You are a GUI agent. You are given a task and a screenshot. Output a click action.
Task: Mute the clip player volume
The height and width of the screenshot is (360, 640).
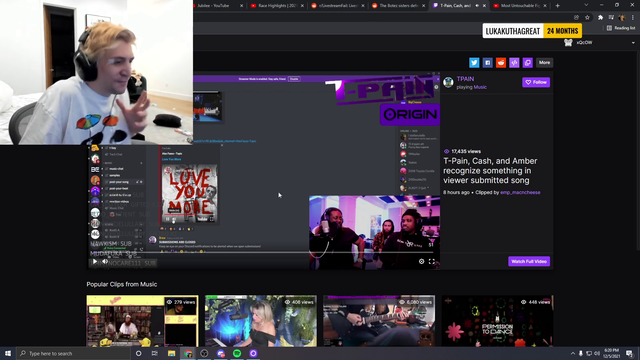(105, 261)
